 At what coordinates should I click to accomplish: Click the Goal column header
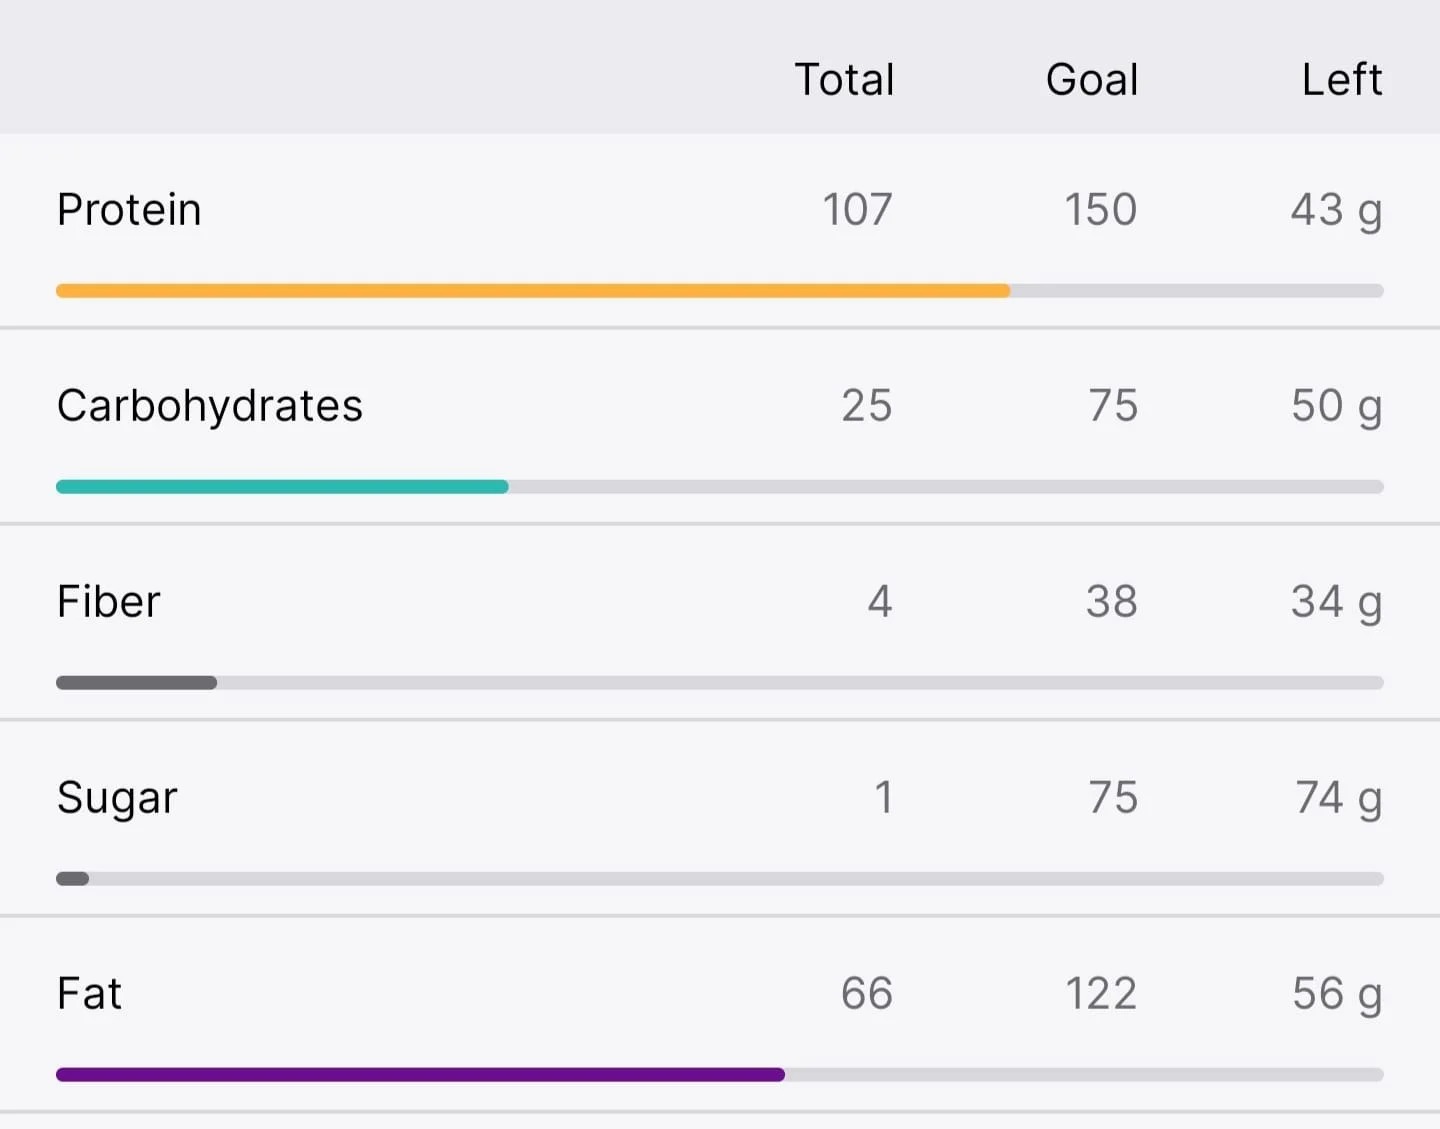pos(1092,79)
